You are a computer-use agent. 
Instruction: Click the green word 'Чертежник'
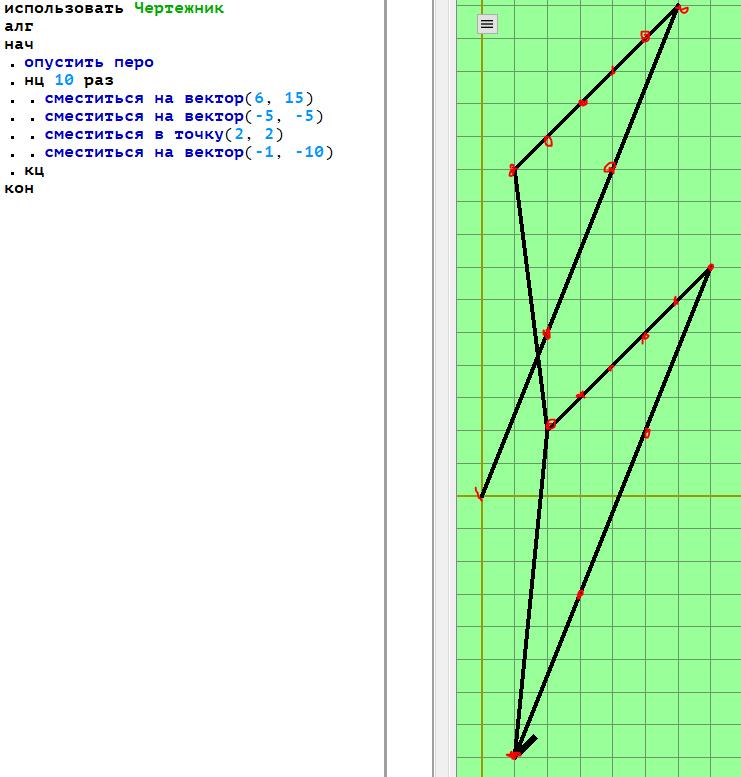pyautogui.click(x=179, y=8)
